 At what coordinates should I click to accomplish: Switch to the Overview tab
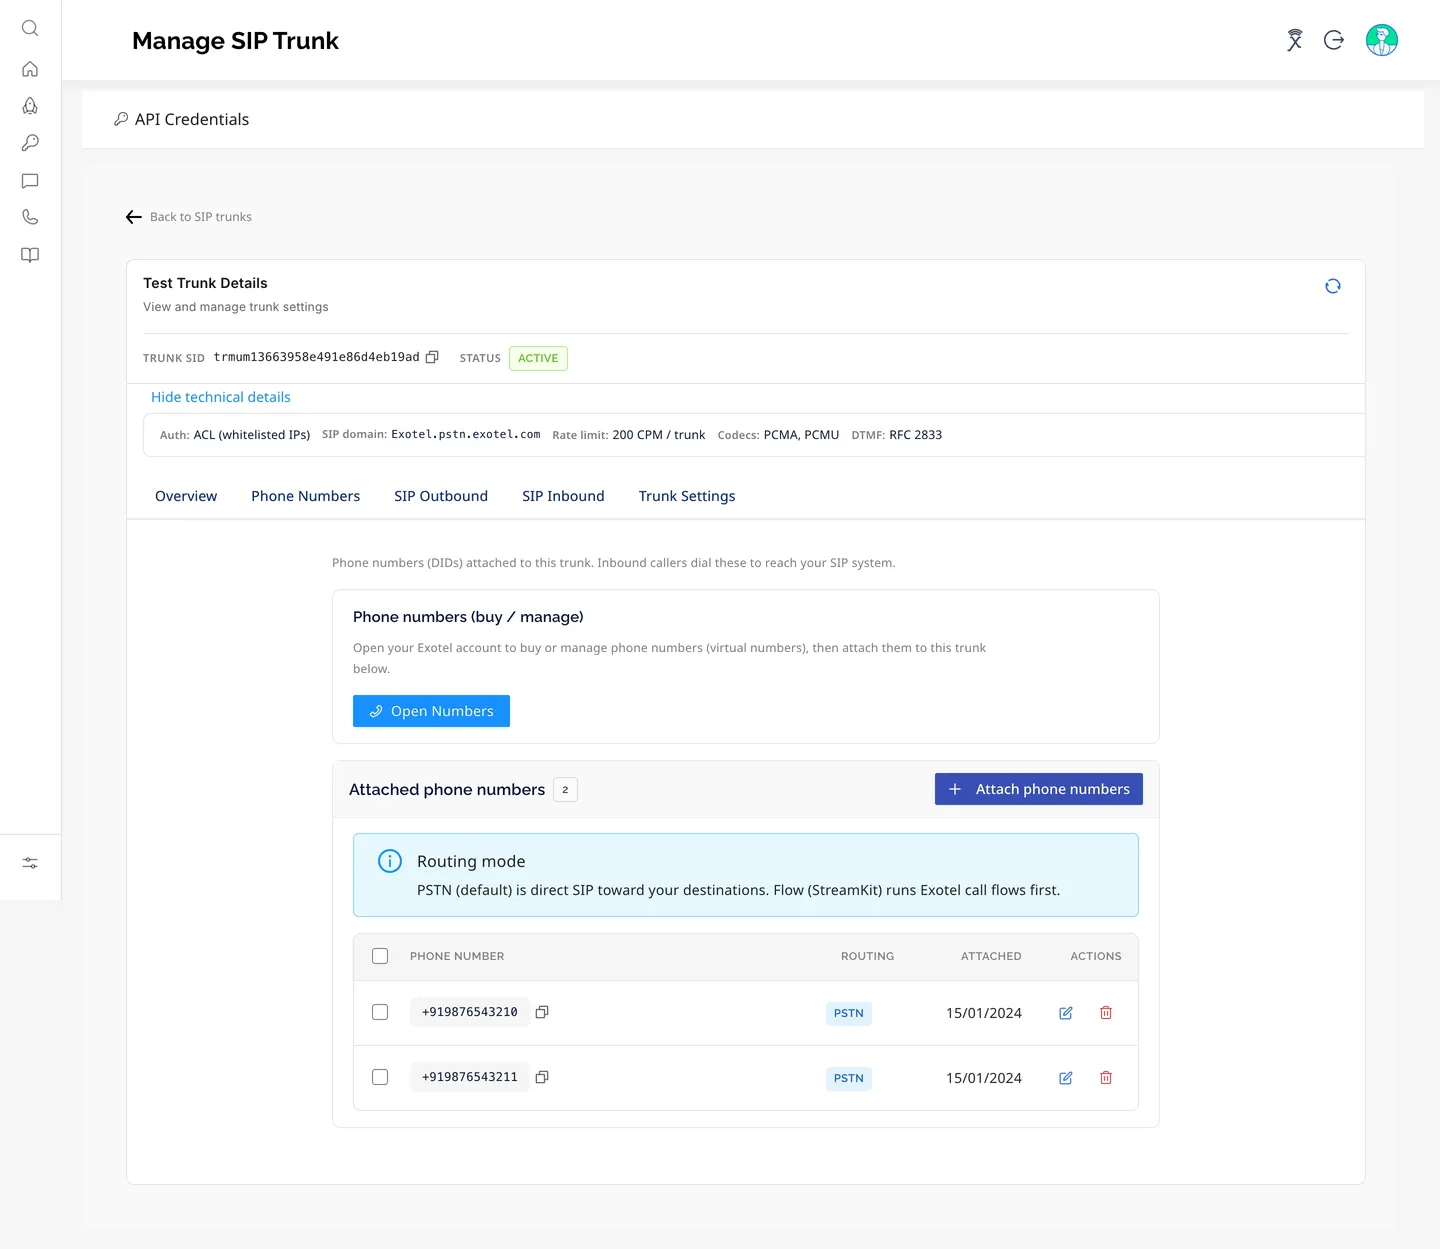point(186,496)
